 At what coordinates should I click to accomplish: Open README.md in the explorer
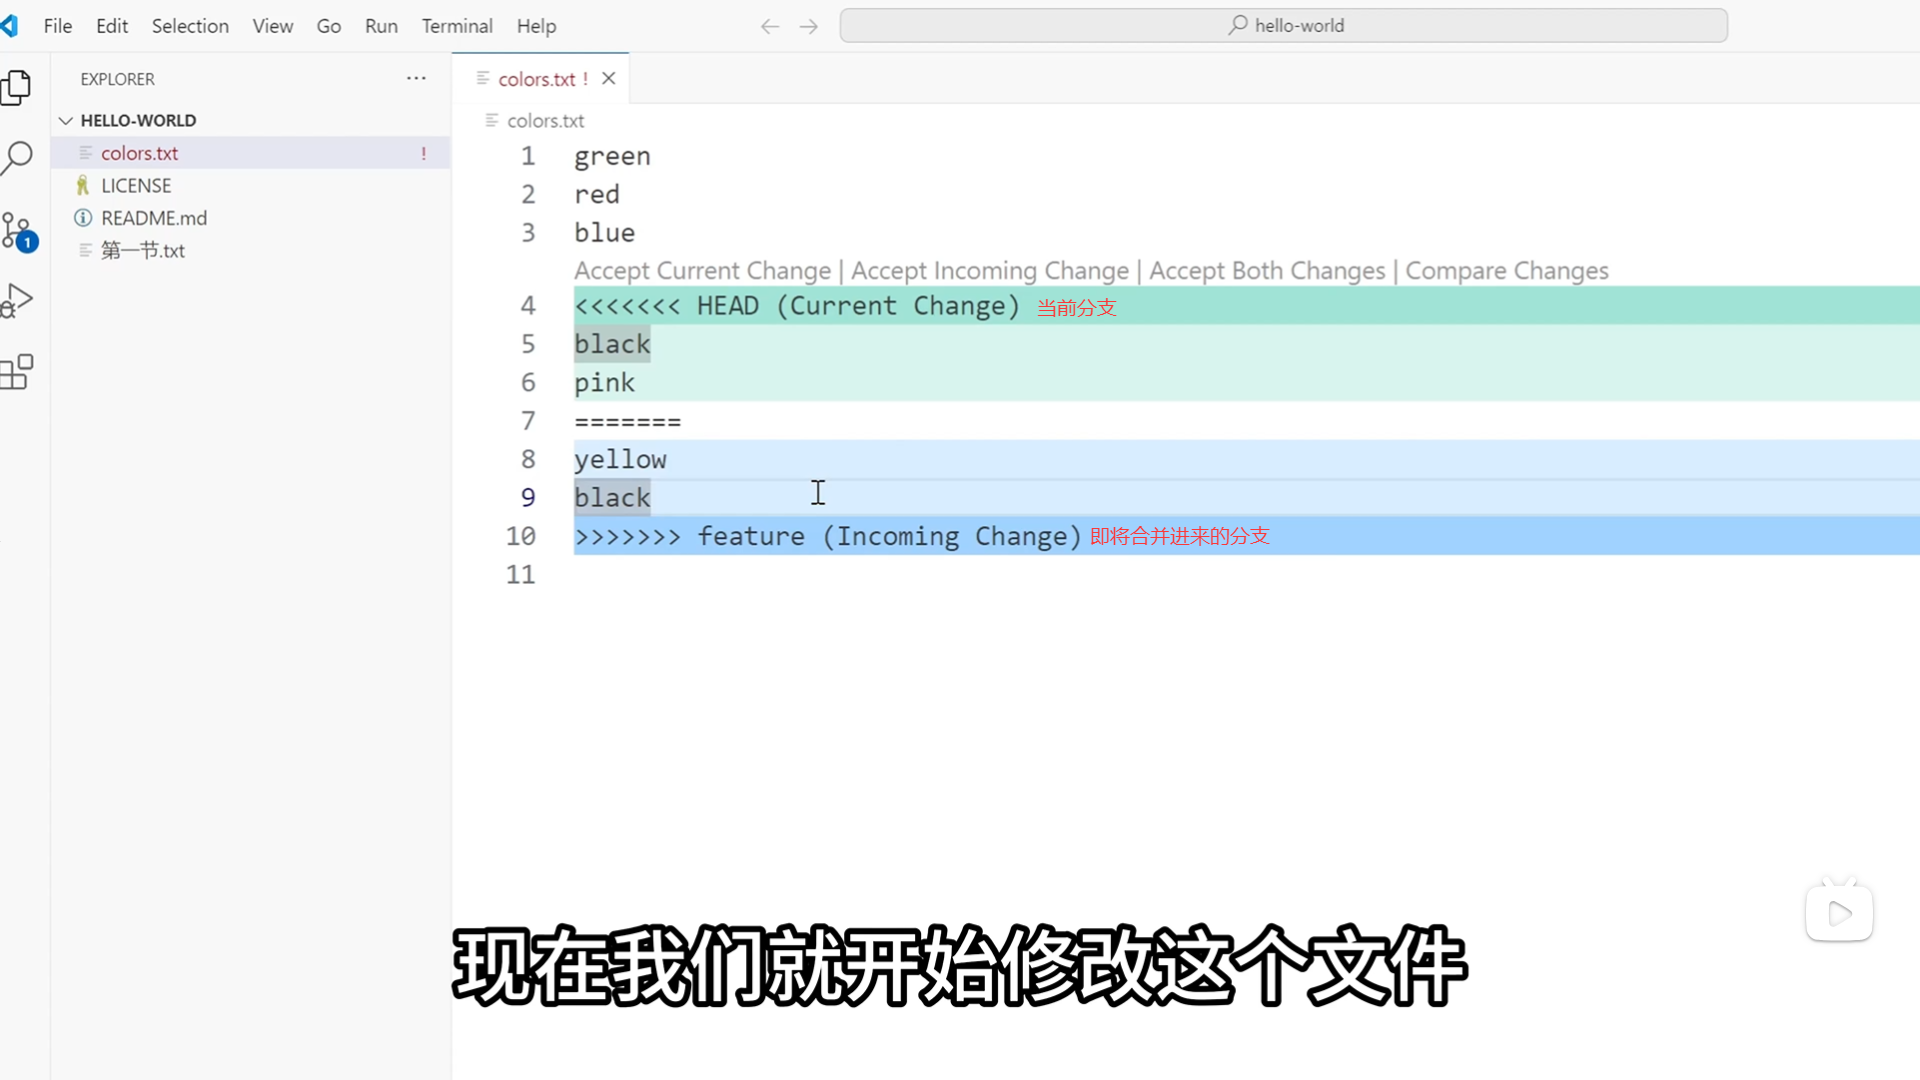[x=153, y=218]
